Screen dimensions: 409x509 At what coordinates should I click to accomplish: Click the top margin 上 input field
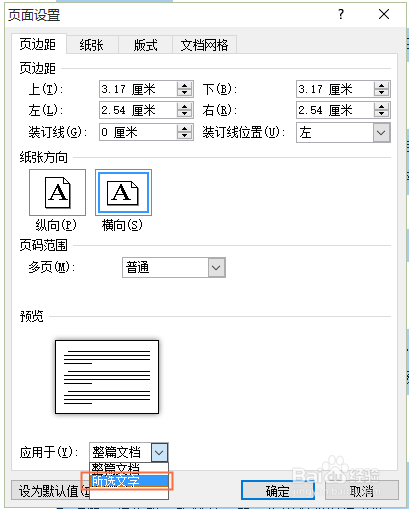pos(138,89)
